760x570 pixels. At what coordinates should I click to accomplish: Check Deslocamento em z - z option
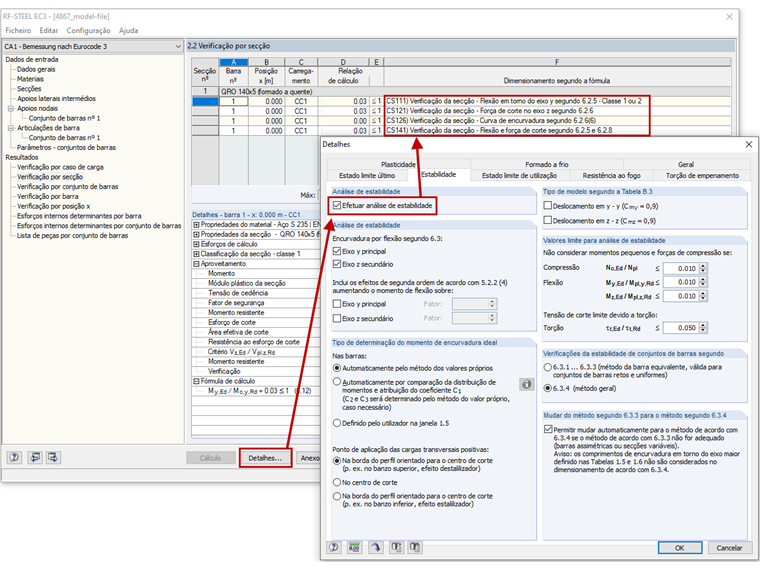pos(548,220)
